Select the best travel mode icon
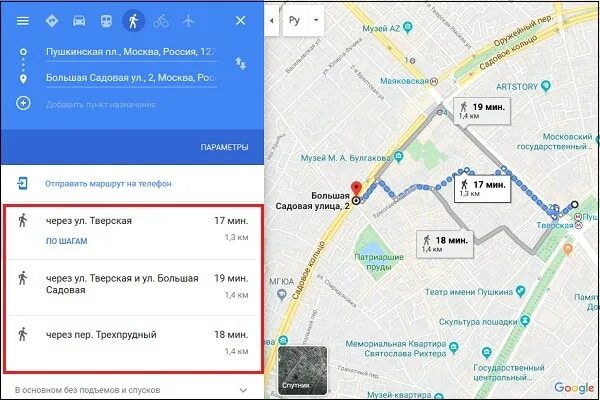600x400 pixels. click(52, 21)
